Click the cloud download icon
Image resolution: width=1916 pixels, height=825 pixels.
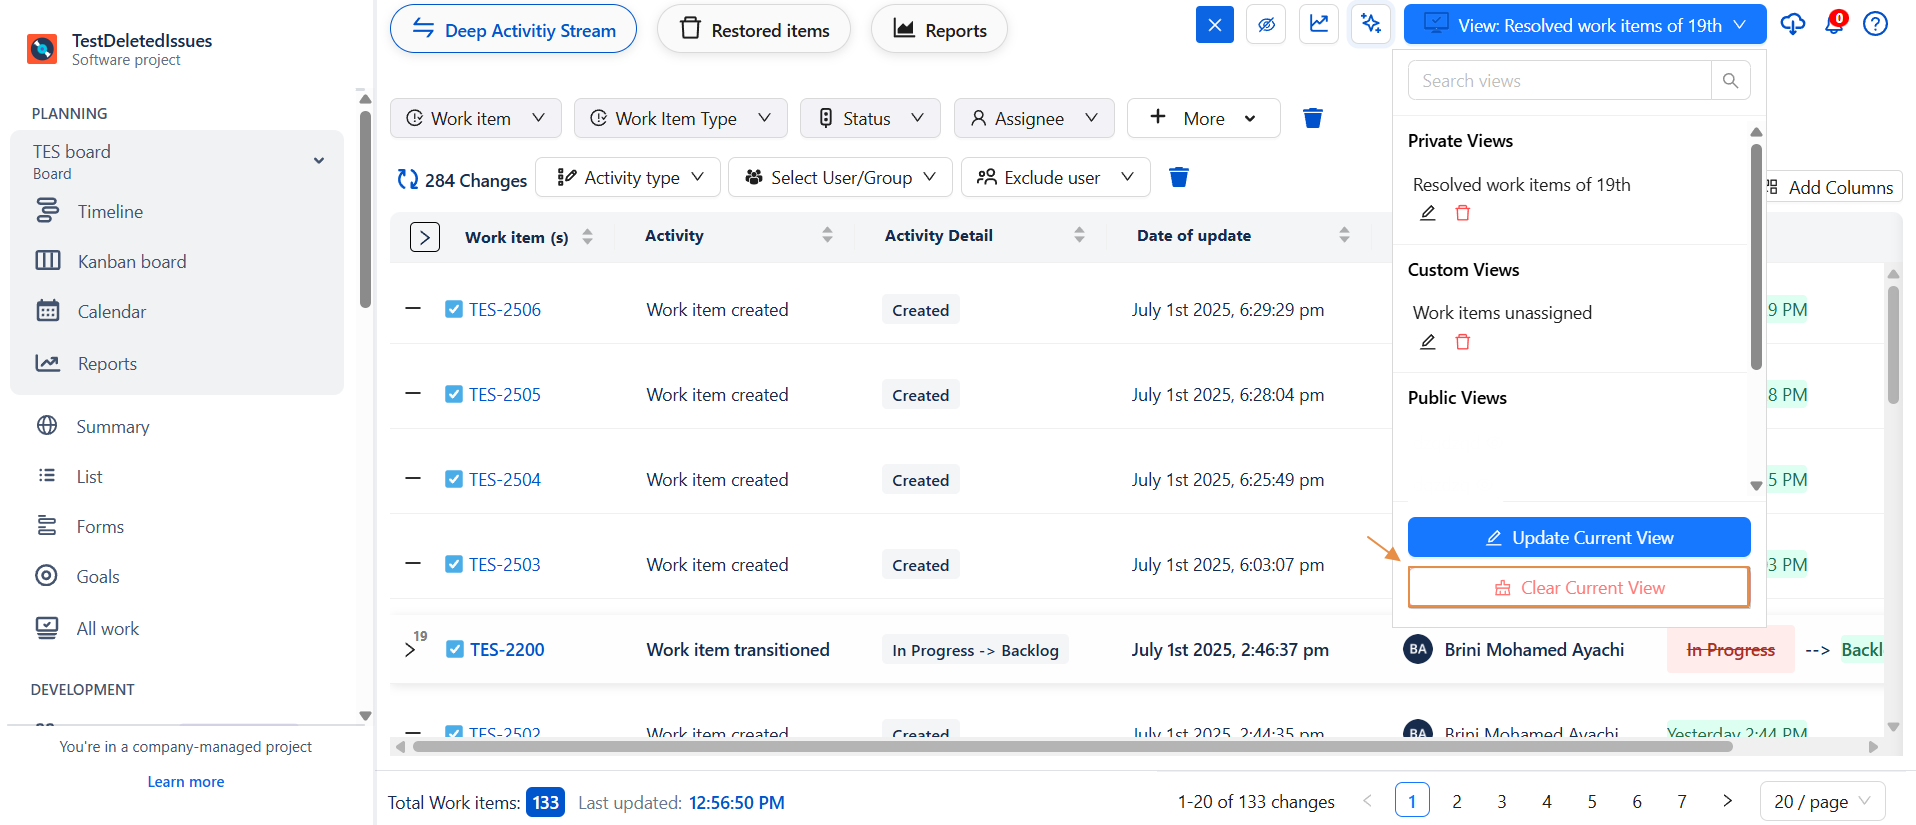click(x=1792, y=25)
